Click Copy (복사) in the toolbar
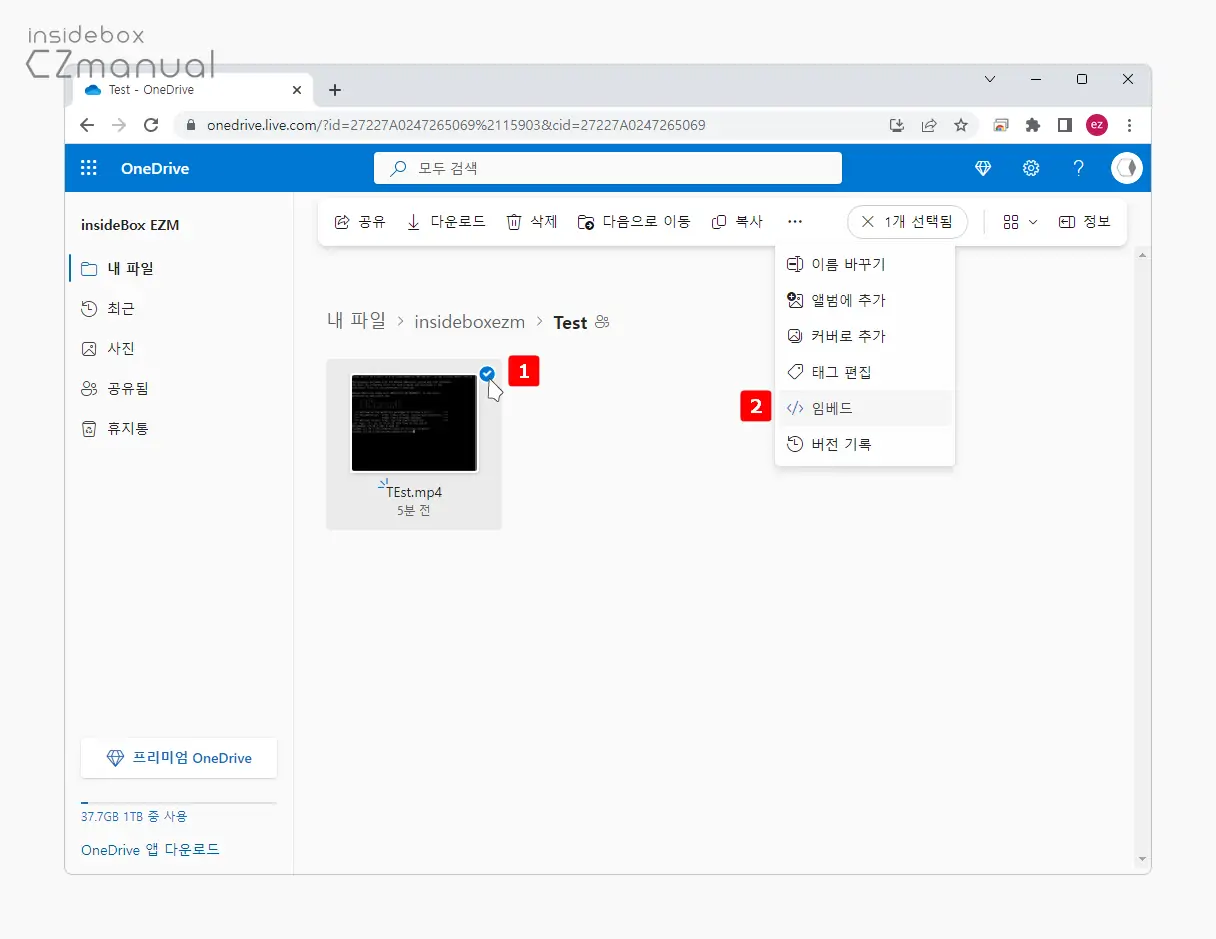The width and height of the screenshot is (1216, 939). (737, 222)
